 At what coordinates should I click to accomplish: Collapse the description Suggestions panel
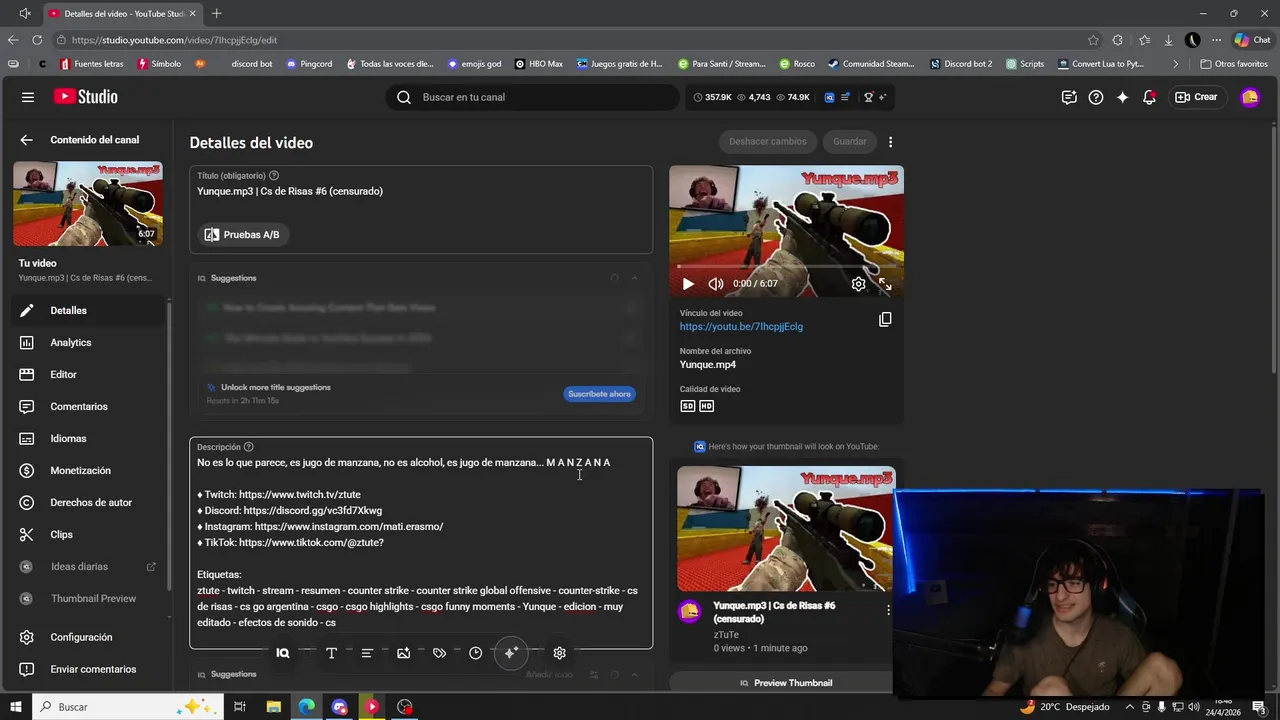point(634,675)
